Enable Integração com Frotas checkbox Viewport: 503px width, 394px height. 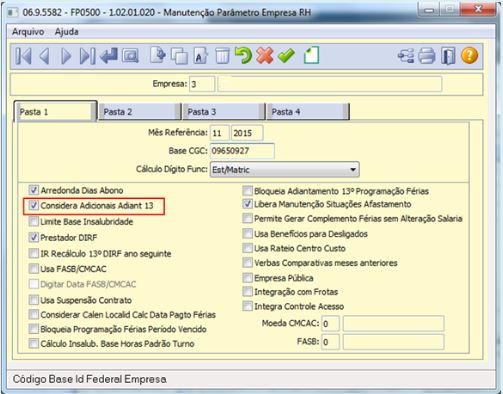(x=247, y=292)
